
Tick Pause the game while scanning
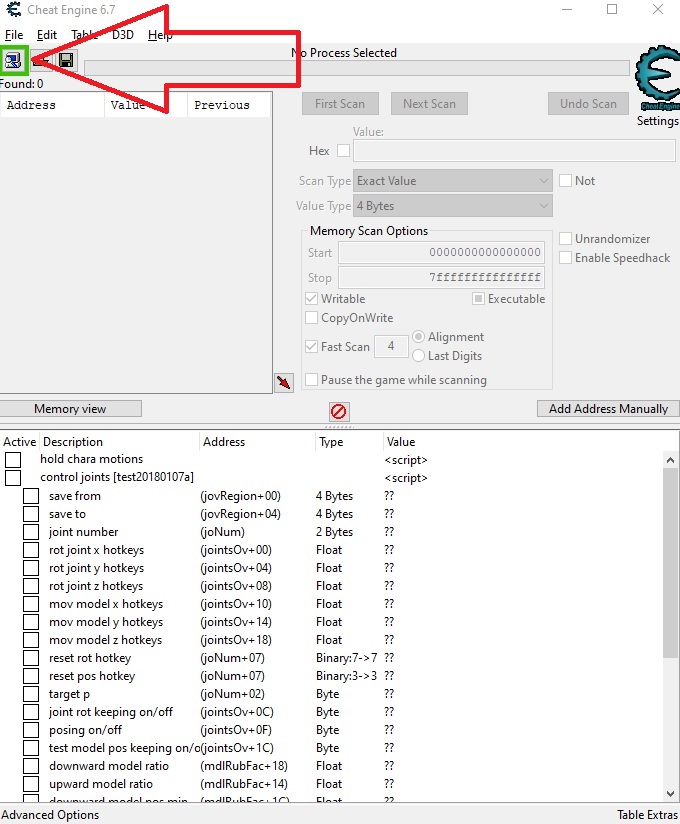311,379
